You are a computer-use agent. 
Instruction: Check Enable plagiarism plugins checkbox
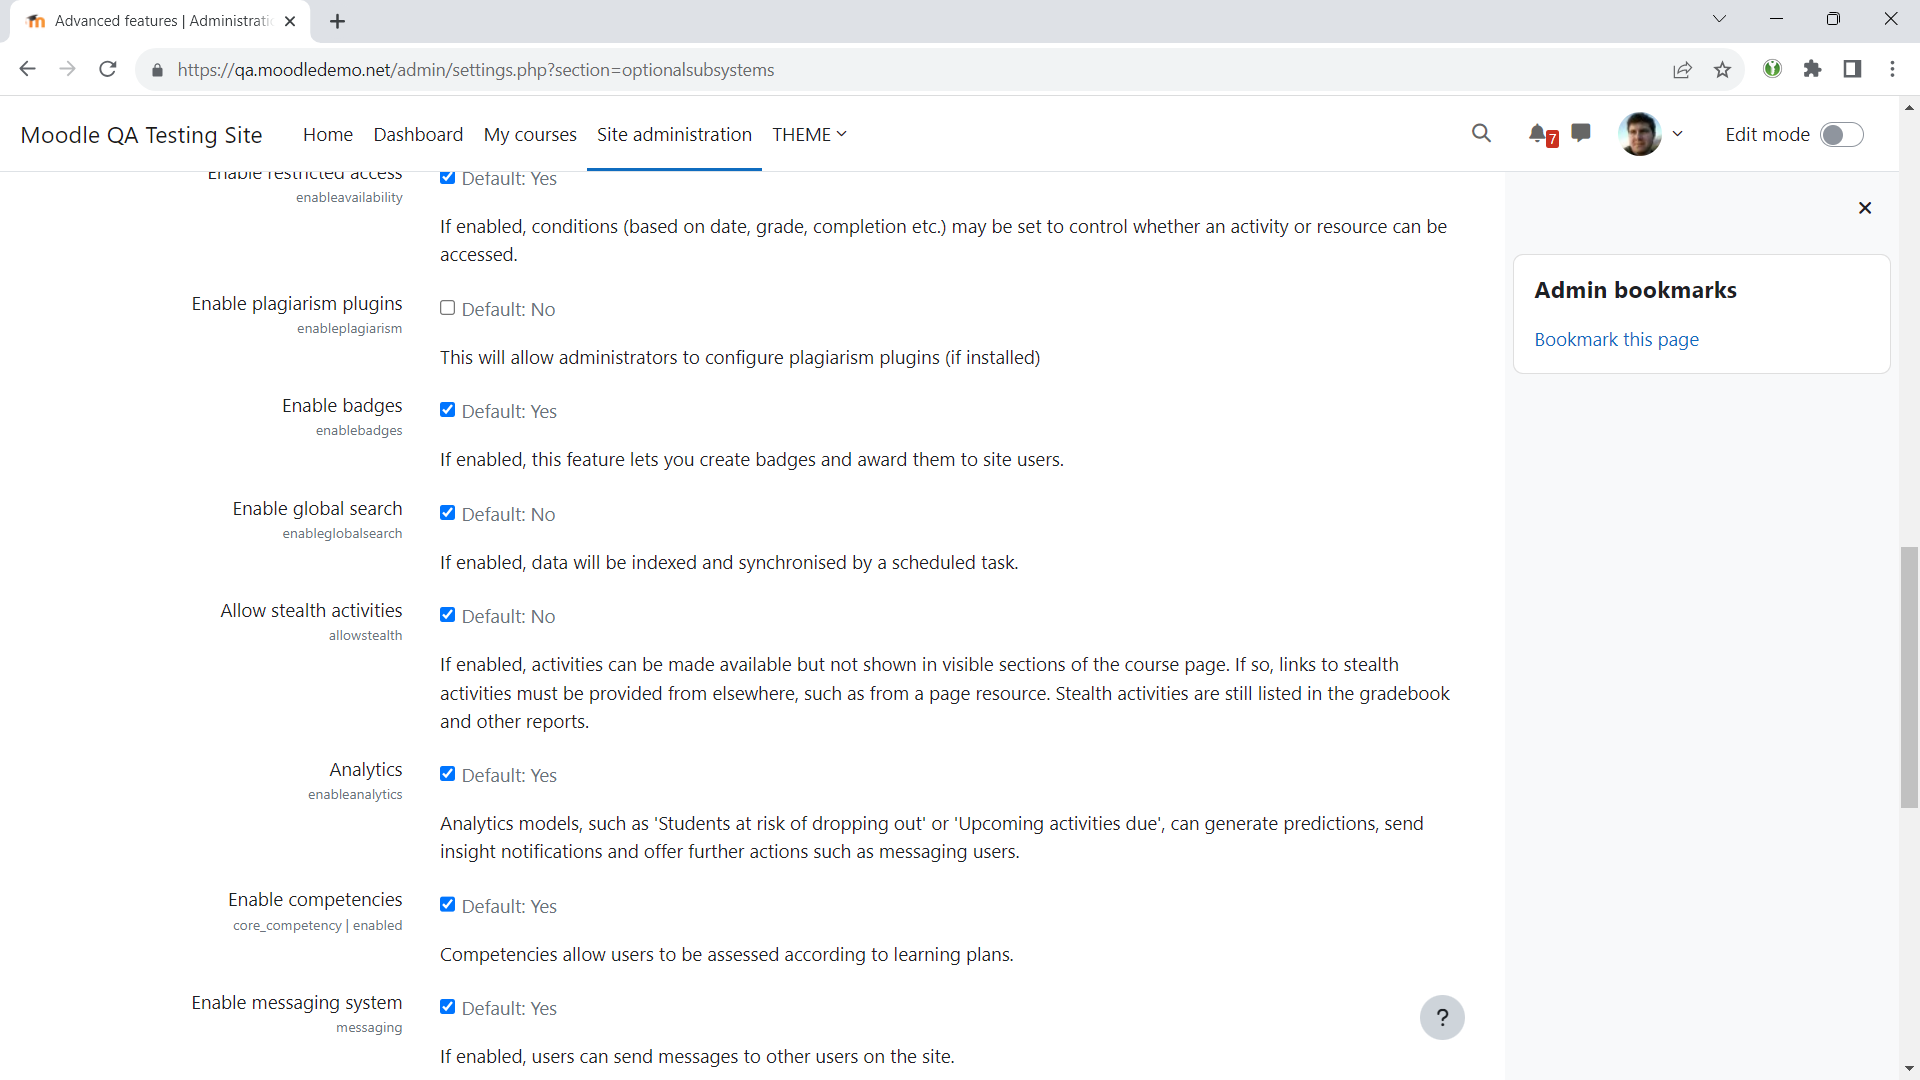447,308
